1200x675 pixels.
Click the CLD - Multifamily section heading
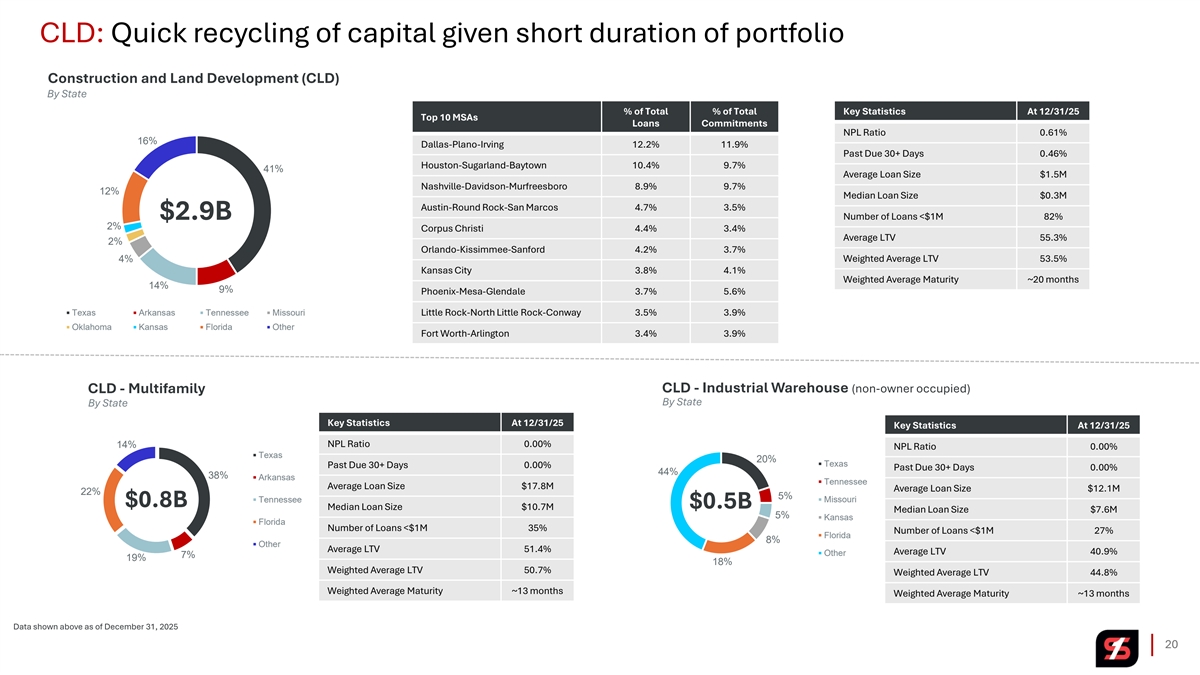tap(146, 389)
